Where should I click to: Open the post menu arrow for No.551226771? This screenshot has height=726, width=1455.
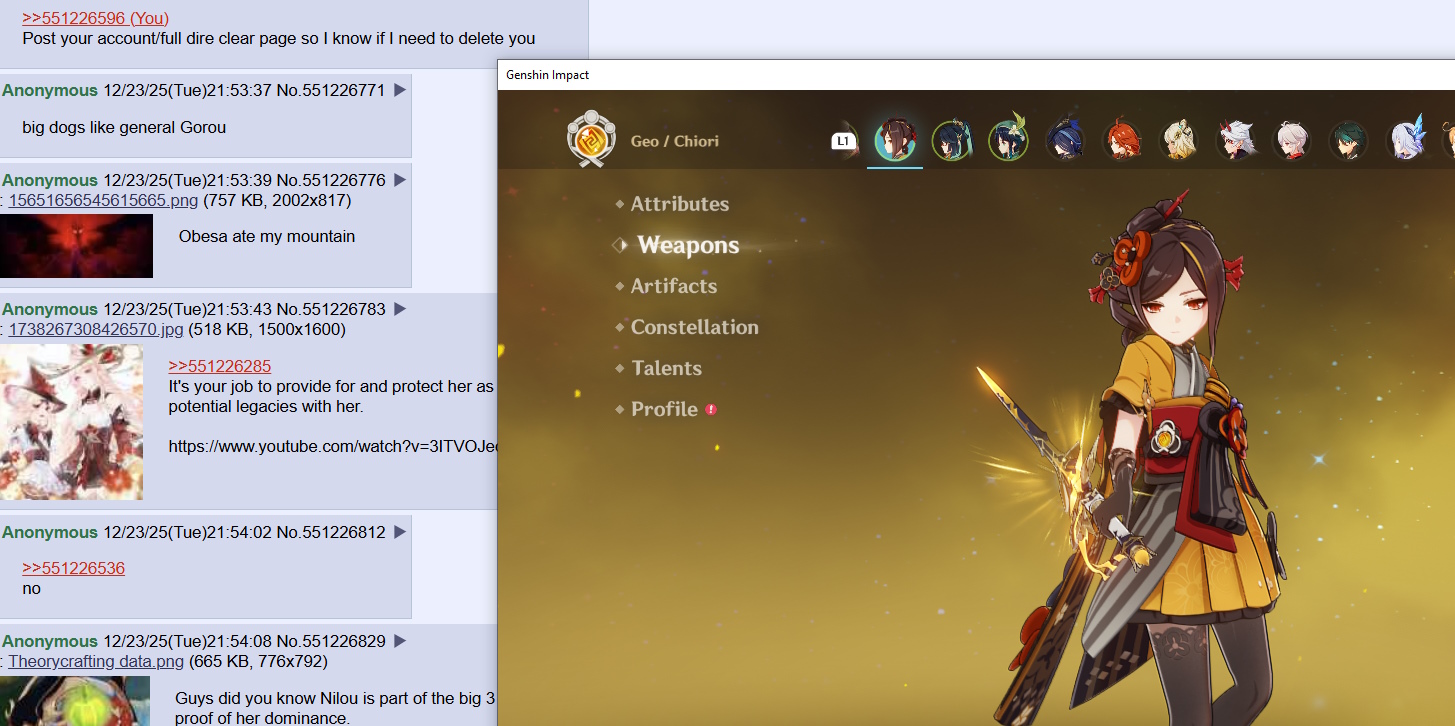click(400, 90)
